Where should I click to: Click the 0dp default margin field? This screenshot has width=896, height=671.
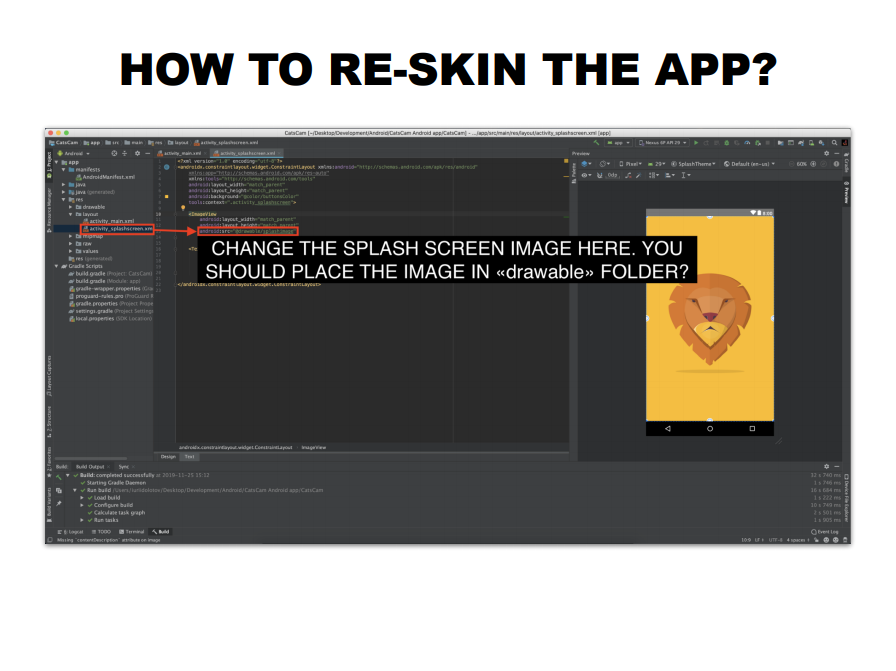click(613, 175)
